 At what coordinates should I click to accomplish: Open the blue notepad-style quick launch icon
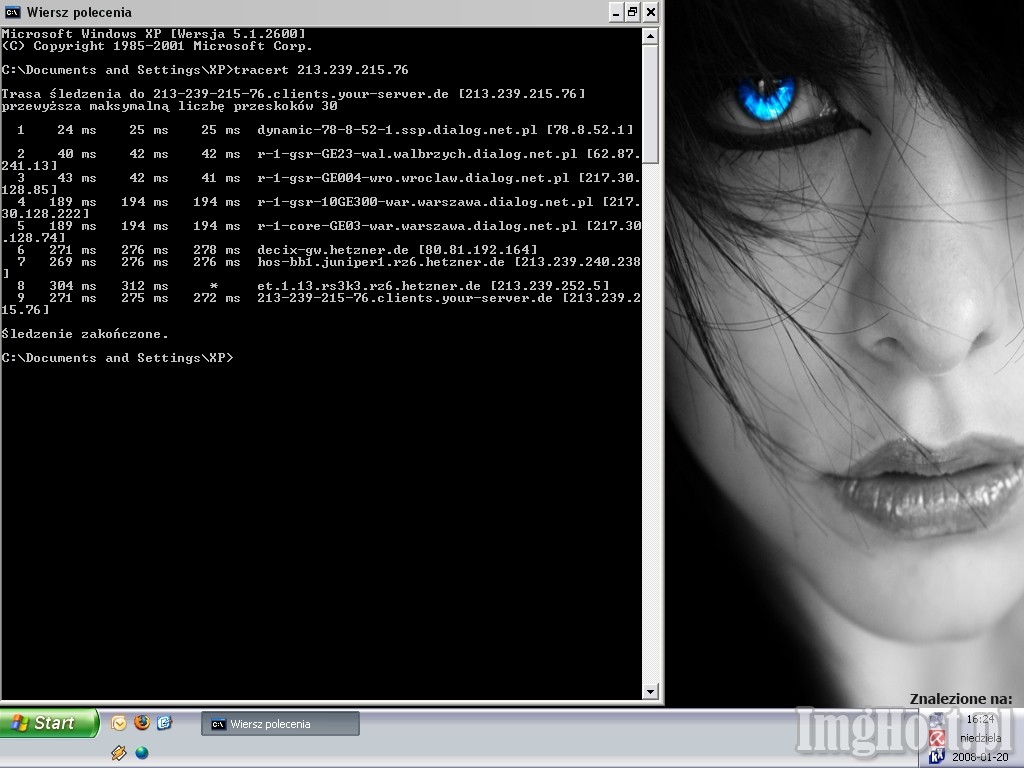[x=164, y=722]
